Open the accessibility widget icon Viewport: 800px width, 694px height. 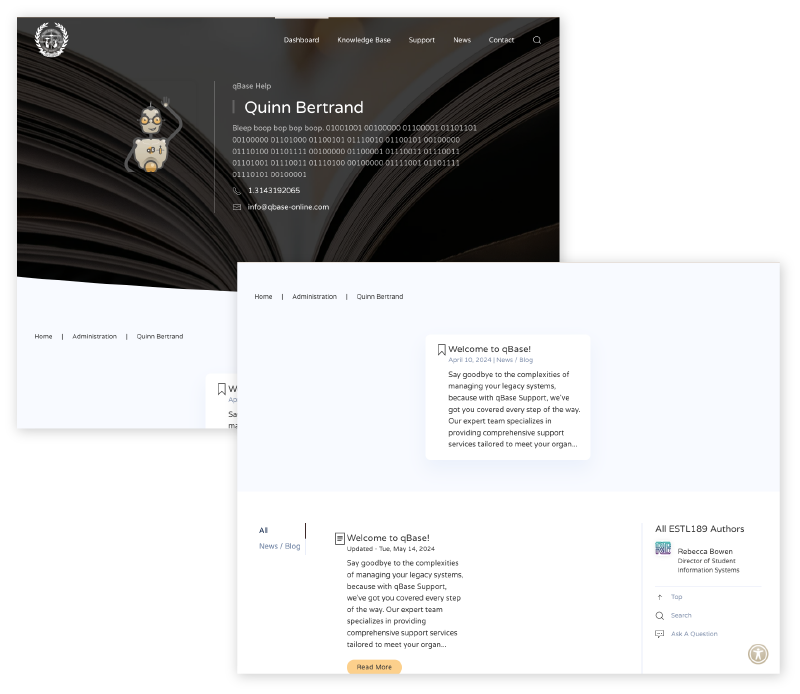click(758, 654)
